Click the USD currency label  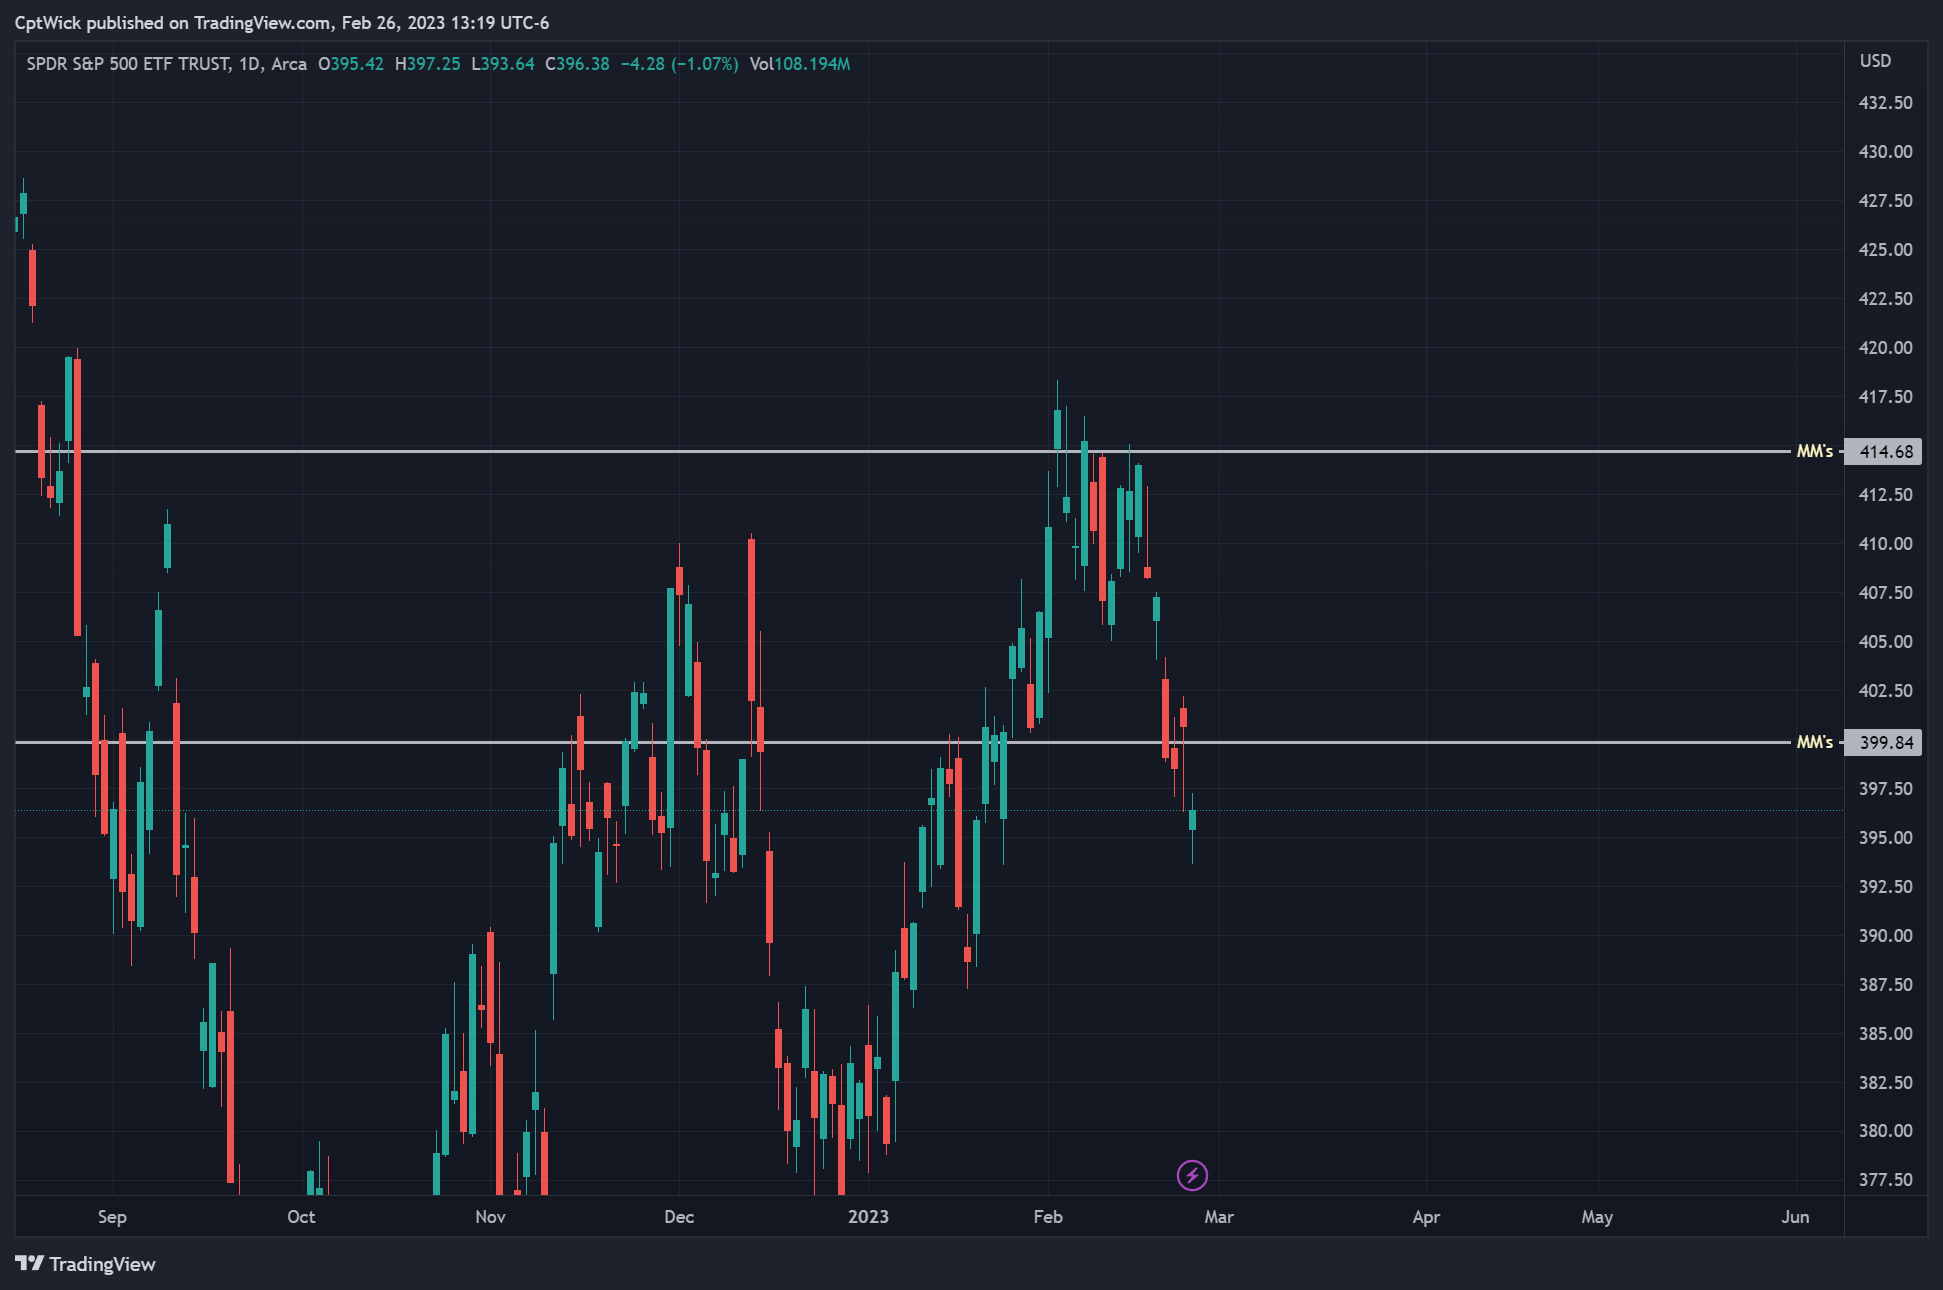pyautogui.click(x=1875, y=61)
